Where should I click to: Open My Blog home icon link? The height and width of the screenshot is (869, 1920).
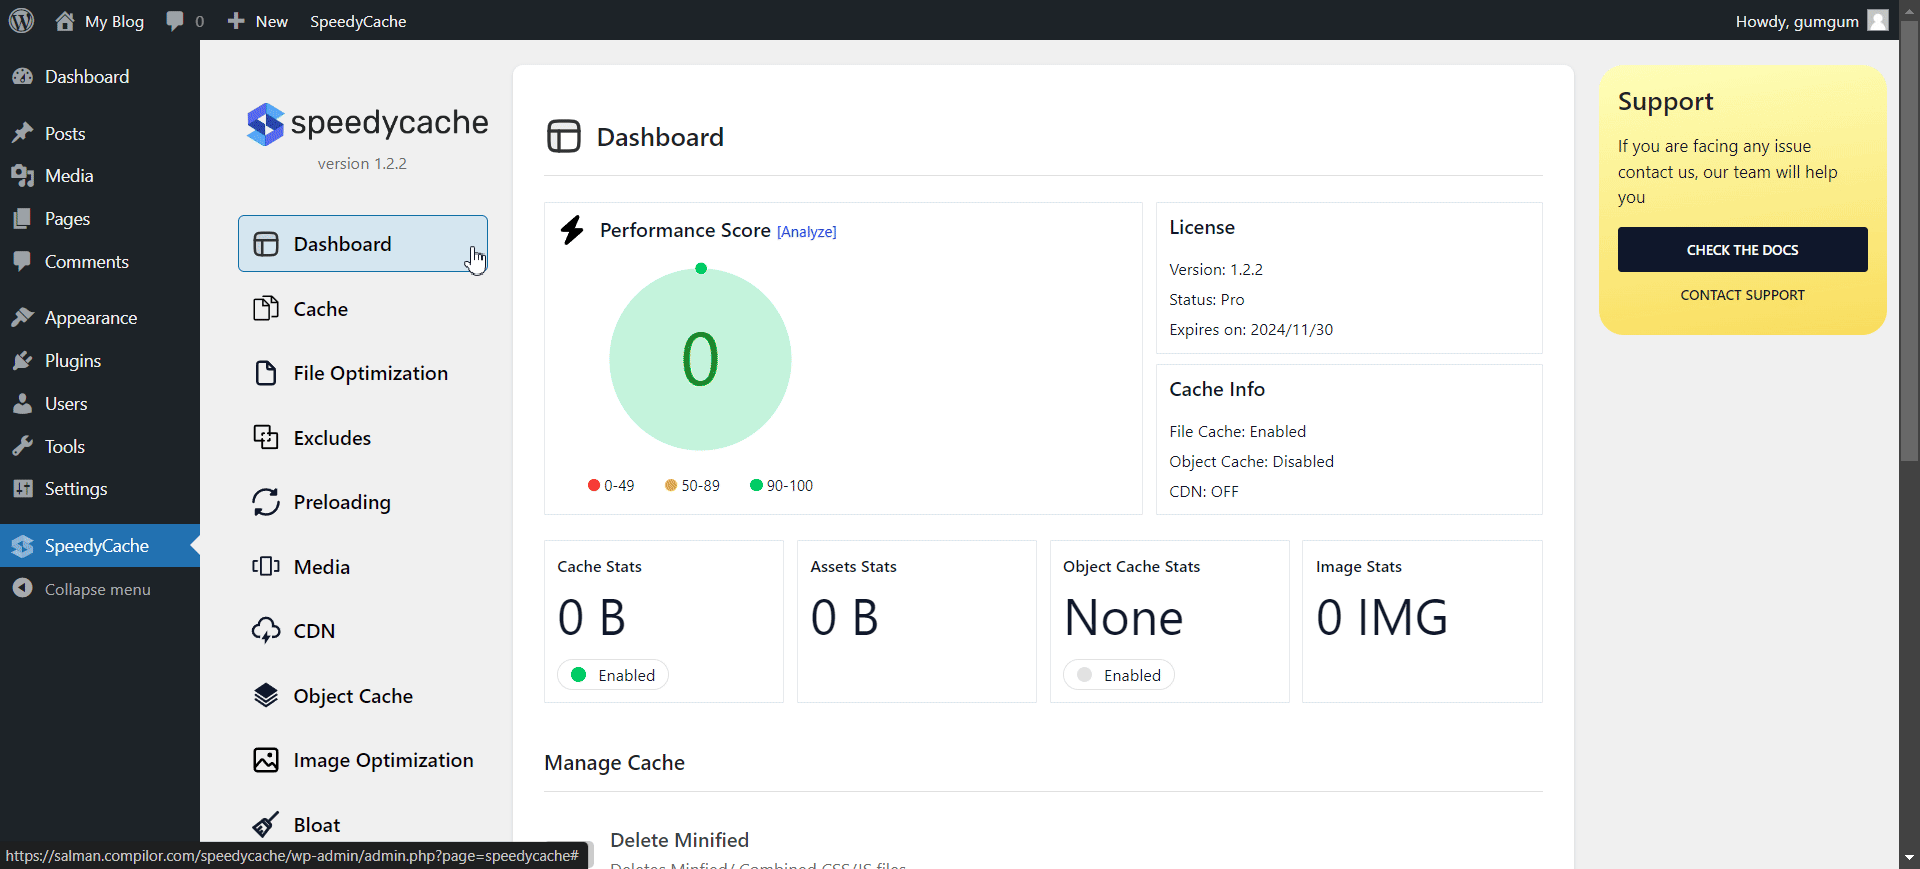(x=65, y=21)
